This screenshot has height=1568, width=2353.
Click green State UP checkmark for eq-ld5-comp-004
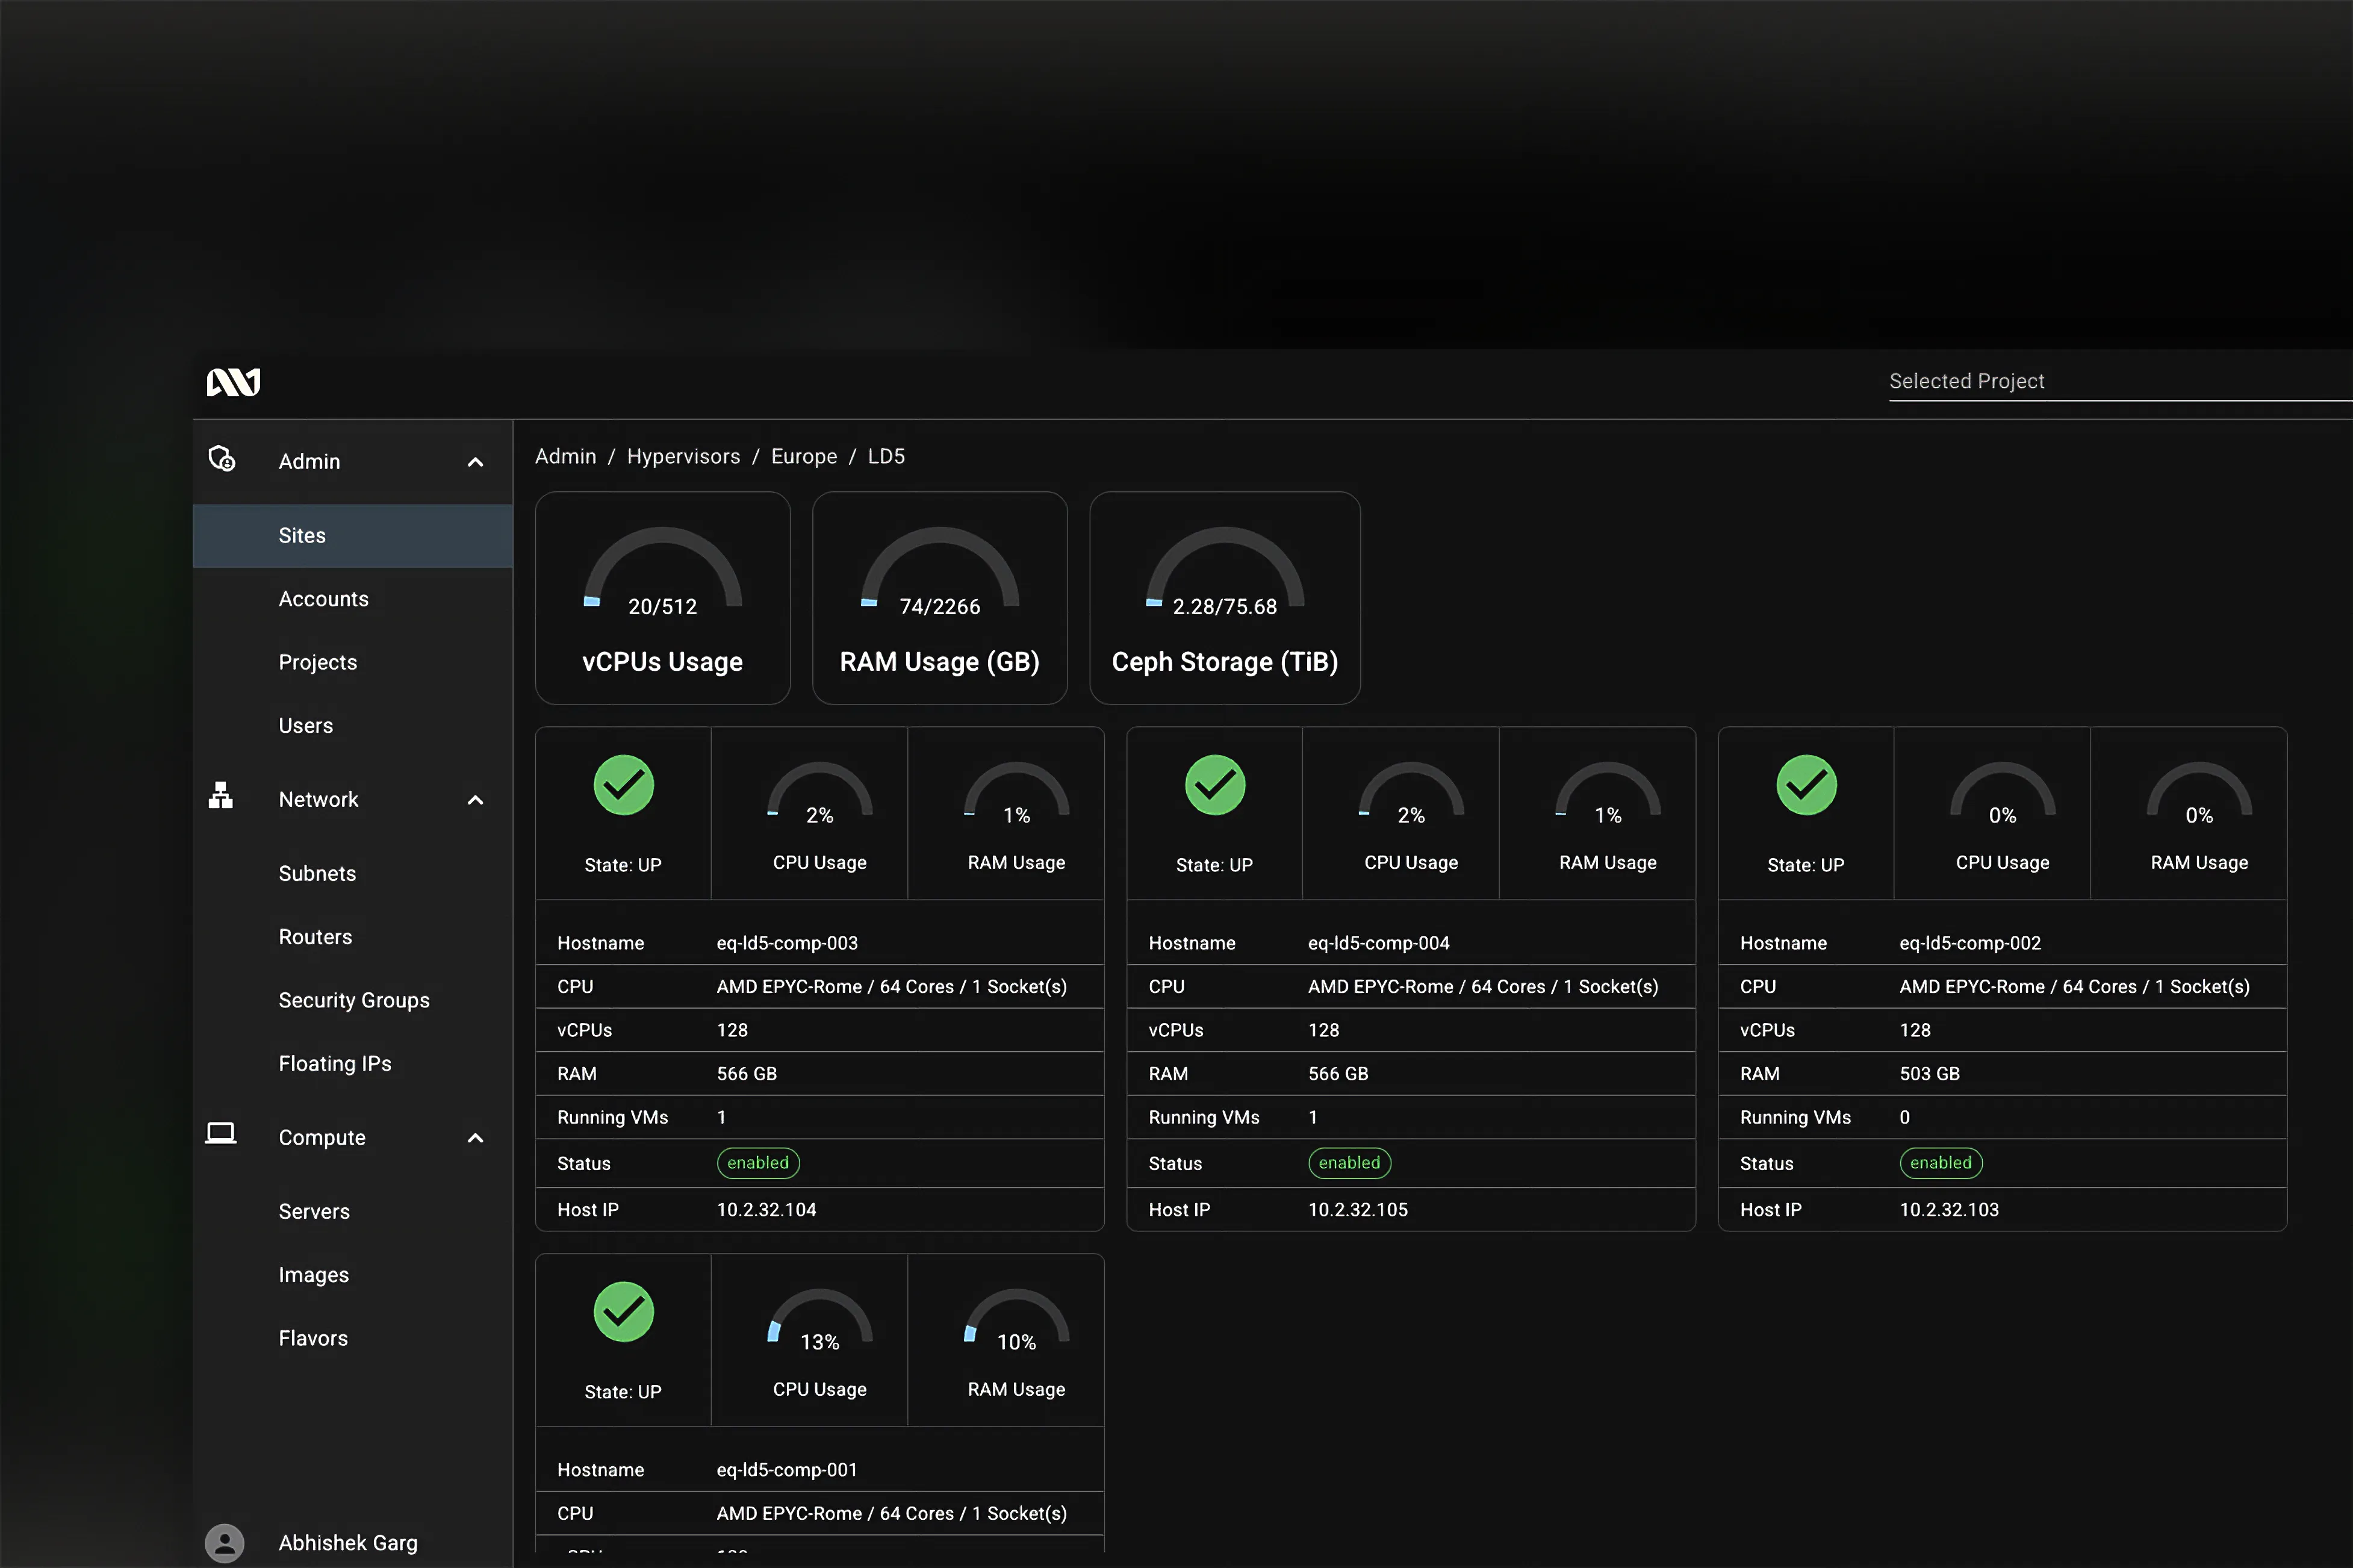[x=1215, y=786]
